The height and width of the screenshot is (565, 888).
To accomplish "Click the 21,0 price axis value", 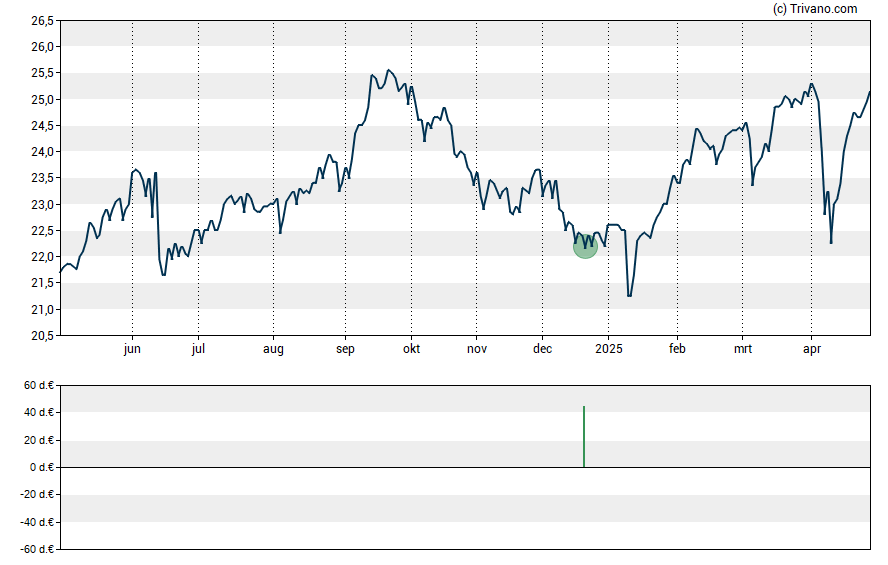I will click(x=42, y=309).
